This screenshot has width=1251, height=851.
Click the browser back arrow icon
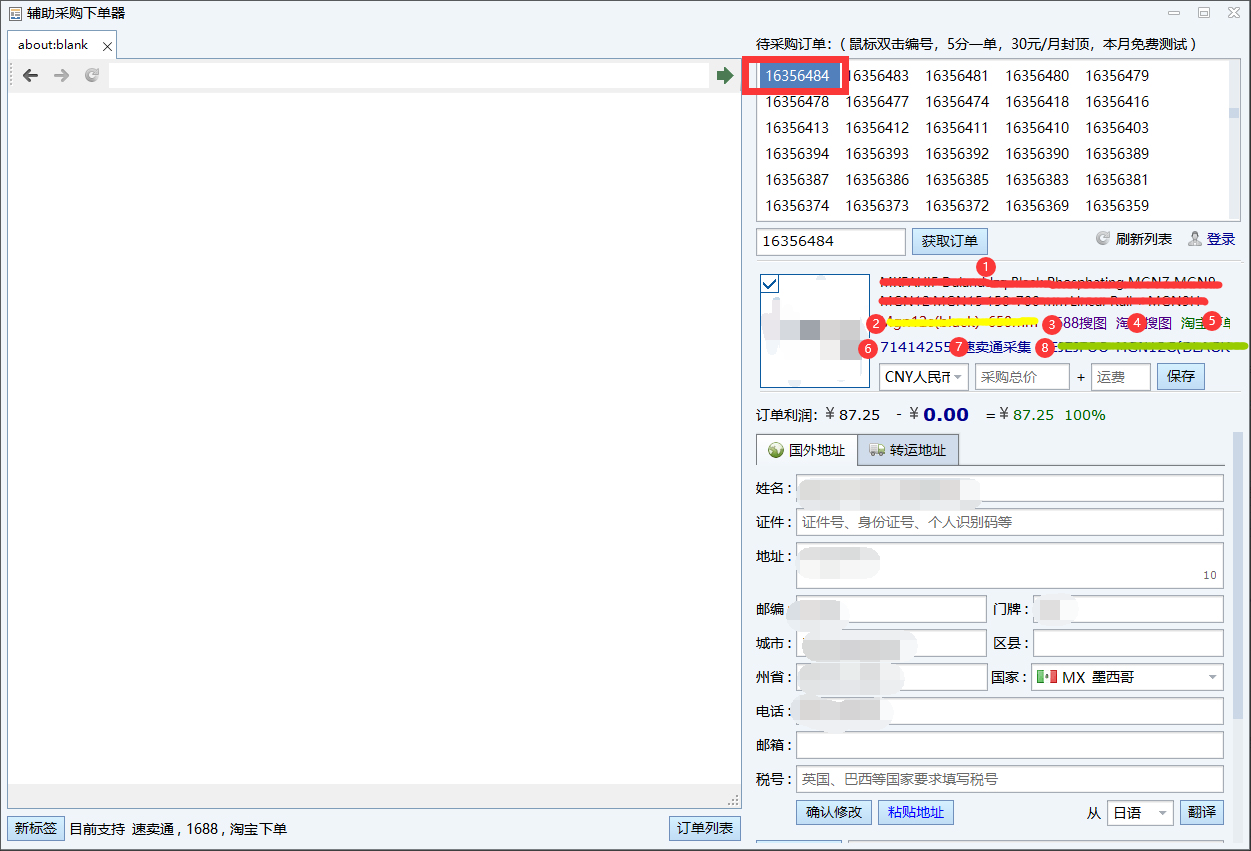click(x=30, y=75)
